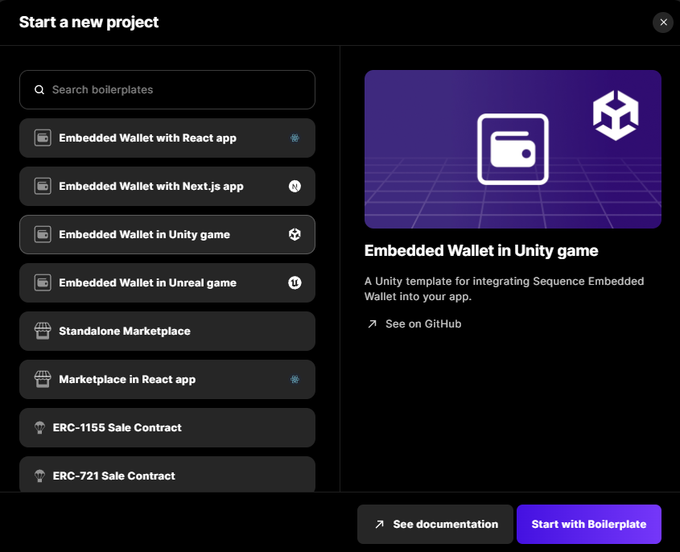Select ERC-1155 Sale Contract
Image resolution: width=680 pixels, height=552 pixels.
click(x=167, y=428)
